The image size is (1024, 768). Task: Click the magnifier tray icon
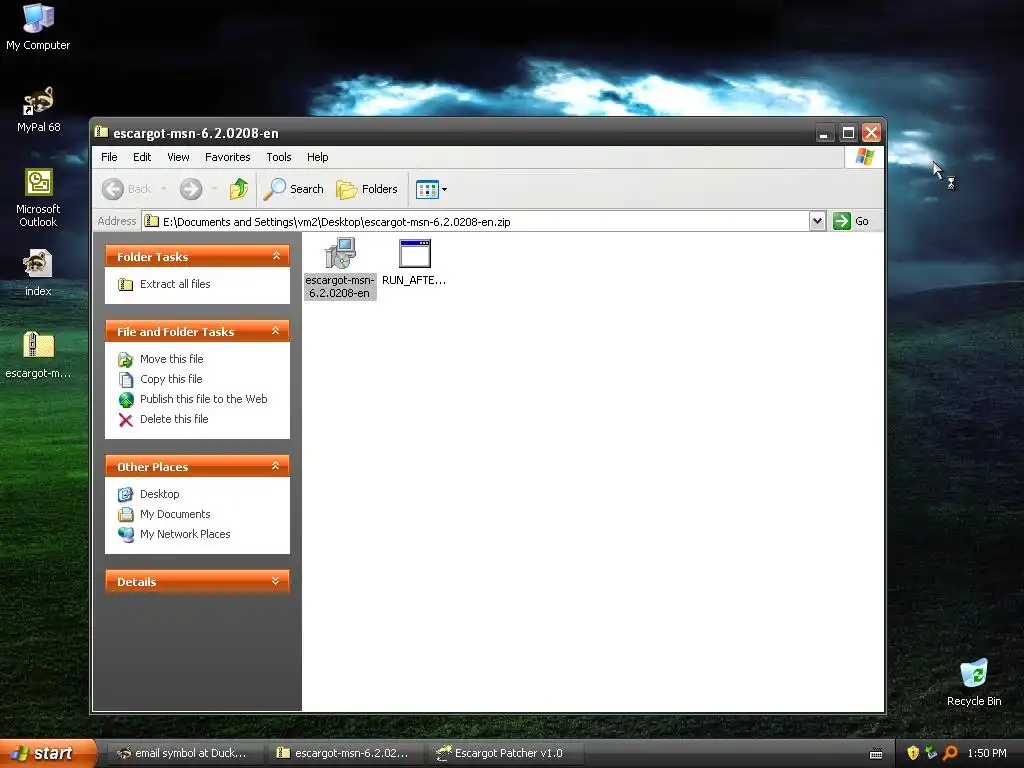point(950,753)
